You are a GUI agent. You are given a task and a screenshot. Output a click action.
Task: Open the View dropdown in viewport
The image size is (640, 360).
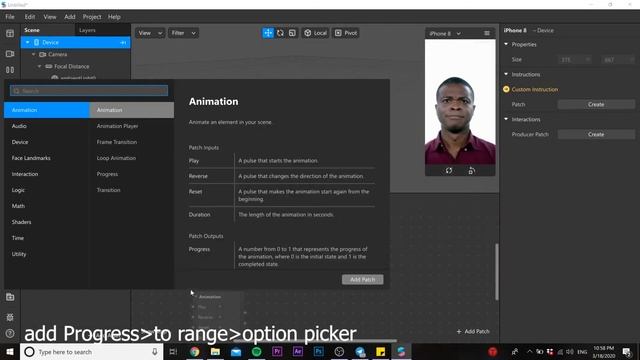(150, 33)
